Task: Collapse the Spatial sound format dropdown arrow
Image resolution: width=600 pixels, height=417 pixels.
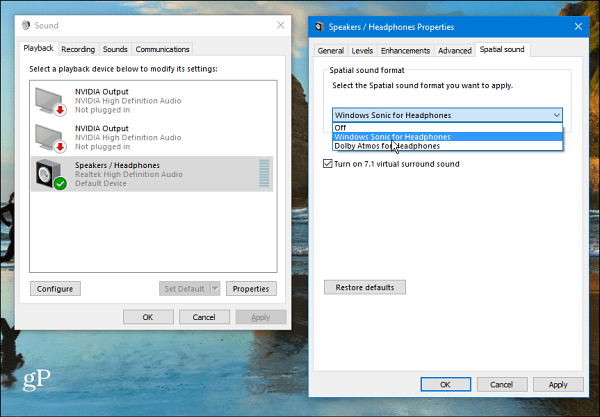Action: coord(557,115)
